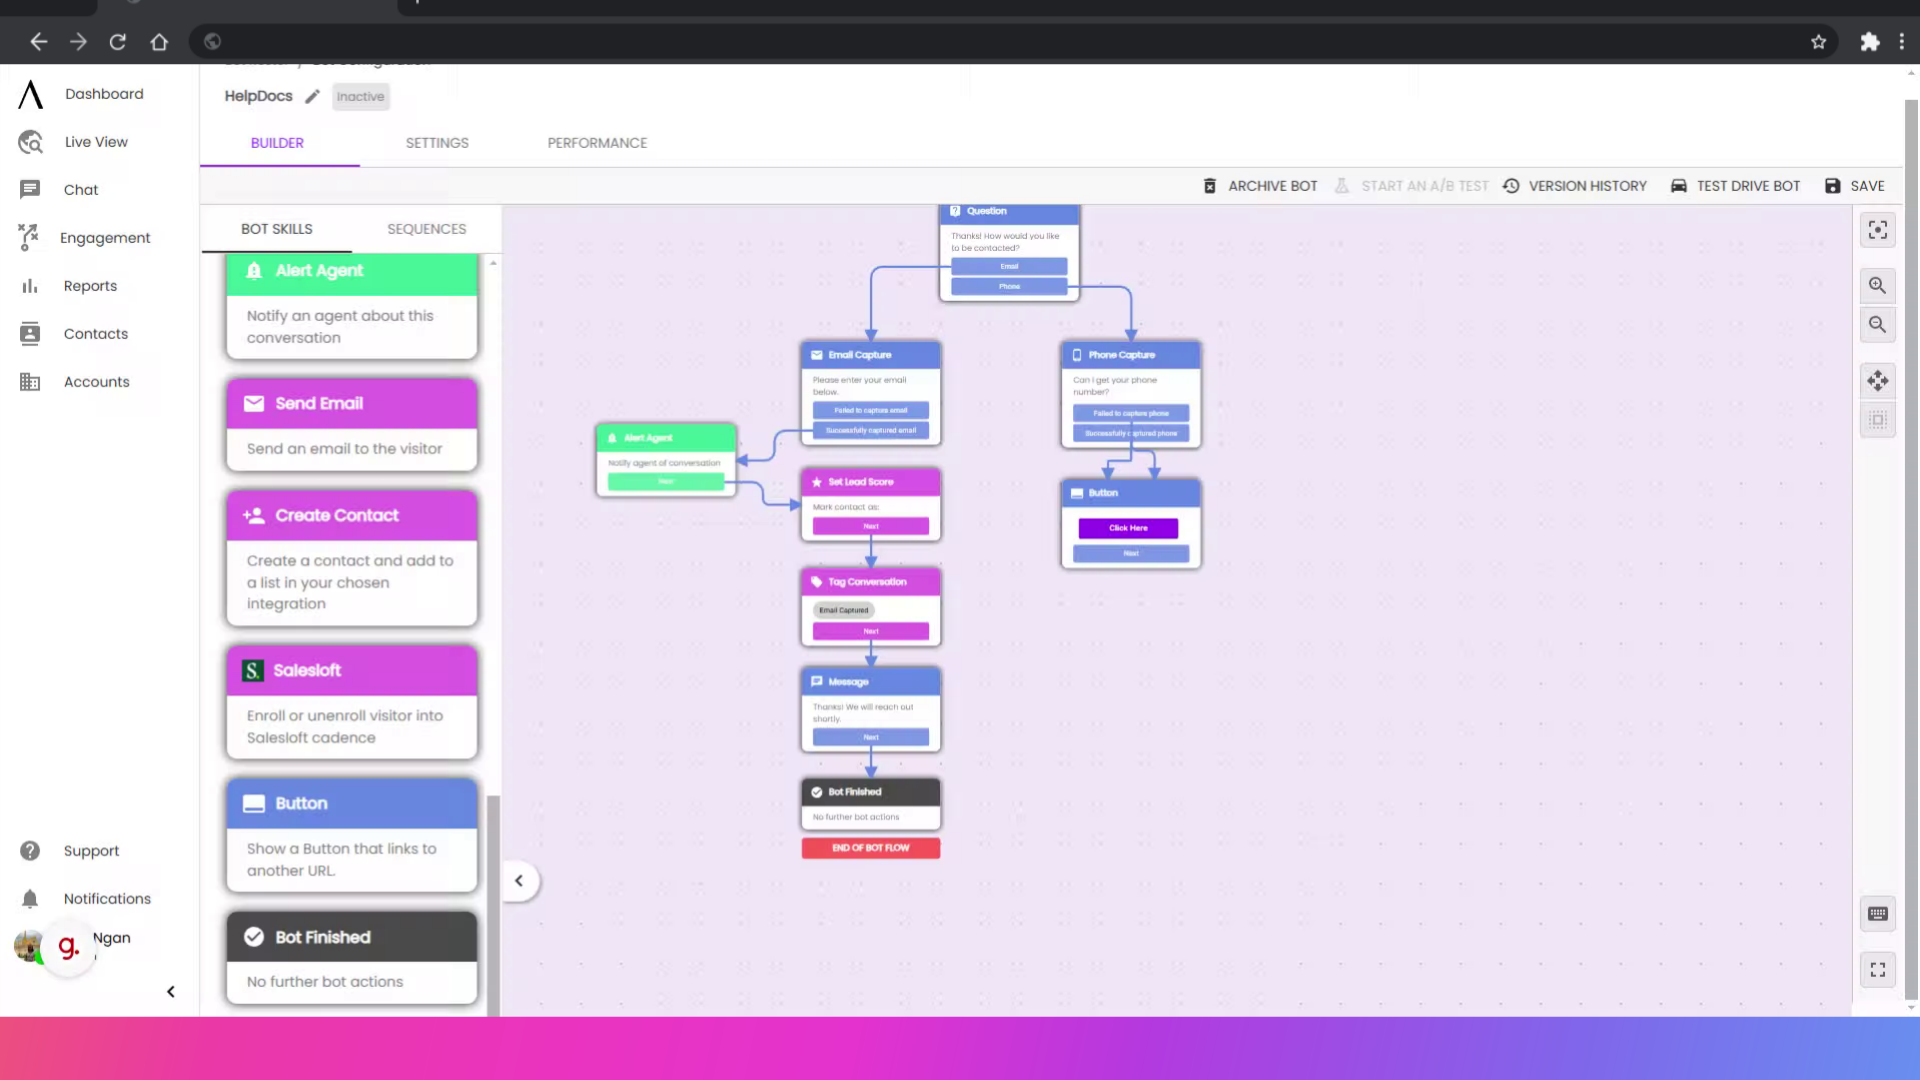The image size is (1920, 1080).
Task: Switch to the Sequences tab
Action: [426, 229]
